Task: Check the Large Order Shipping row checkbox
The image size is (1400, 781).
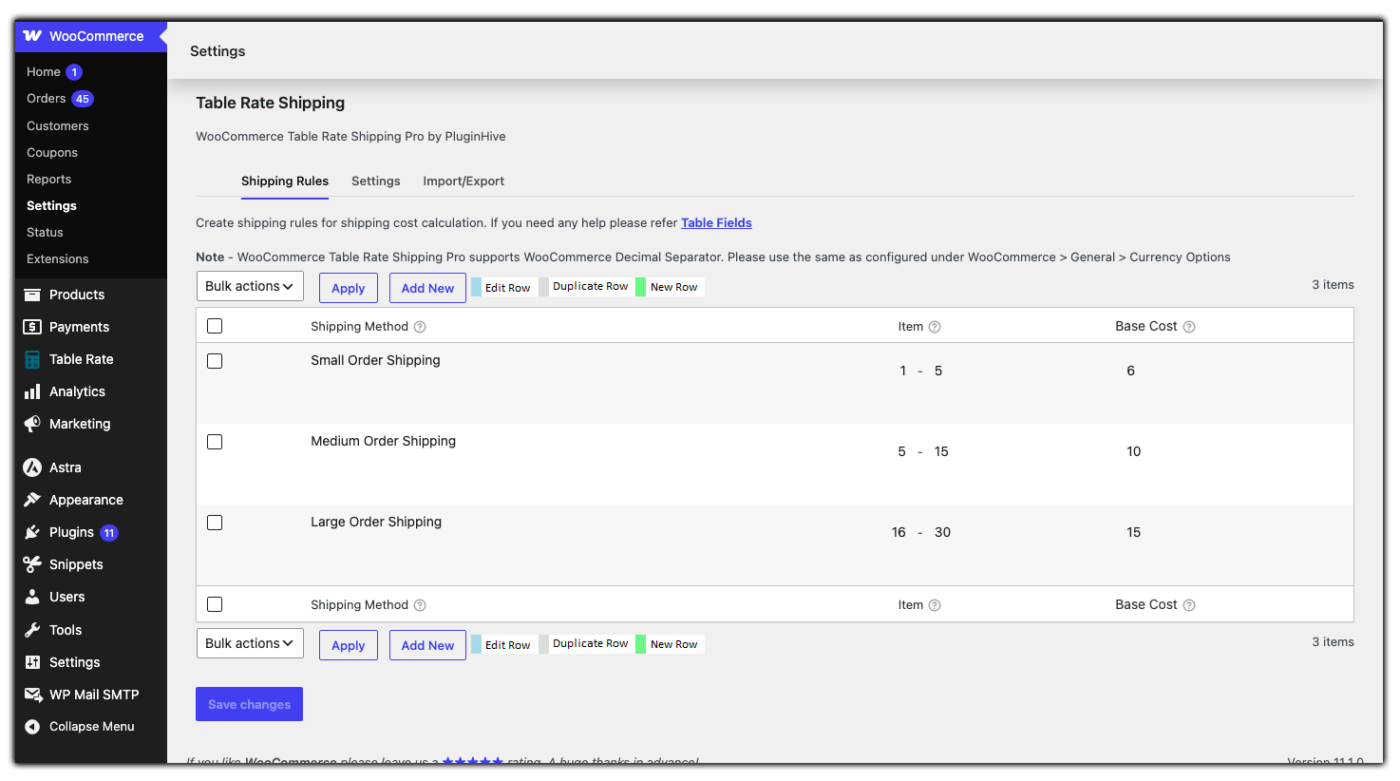Action: [x=215, y=523]
